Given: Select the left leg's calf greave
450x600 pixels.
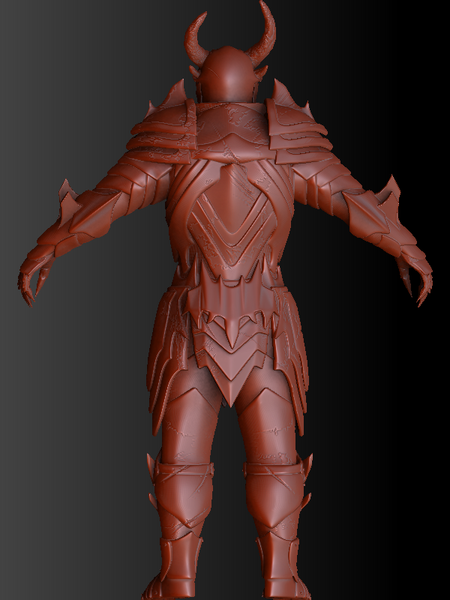Looking at the screenshot, I should [x=182, y=497].
